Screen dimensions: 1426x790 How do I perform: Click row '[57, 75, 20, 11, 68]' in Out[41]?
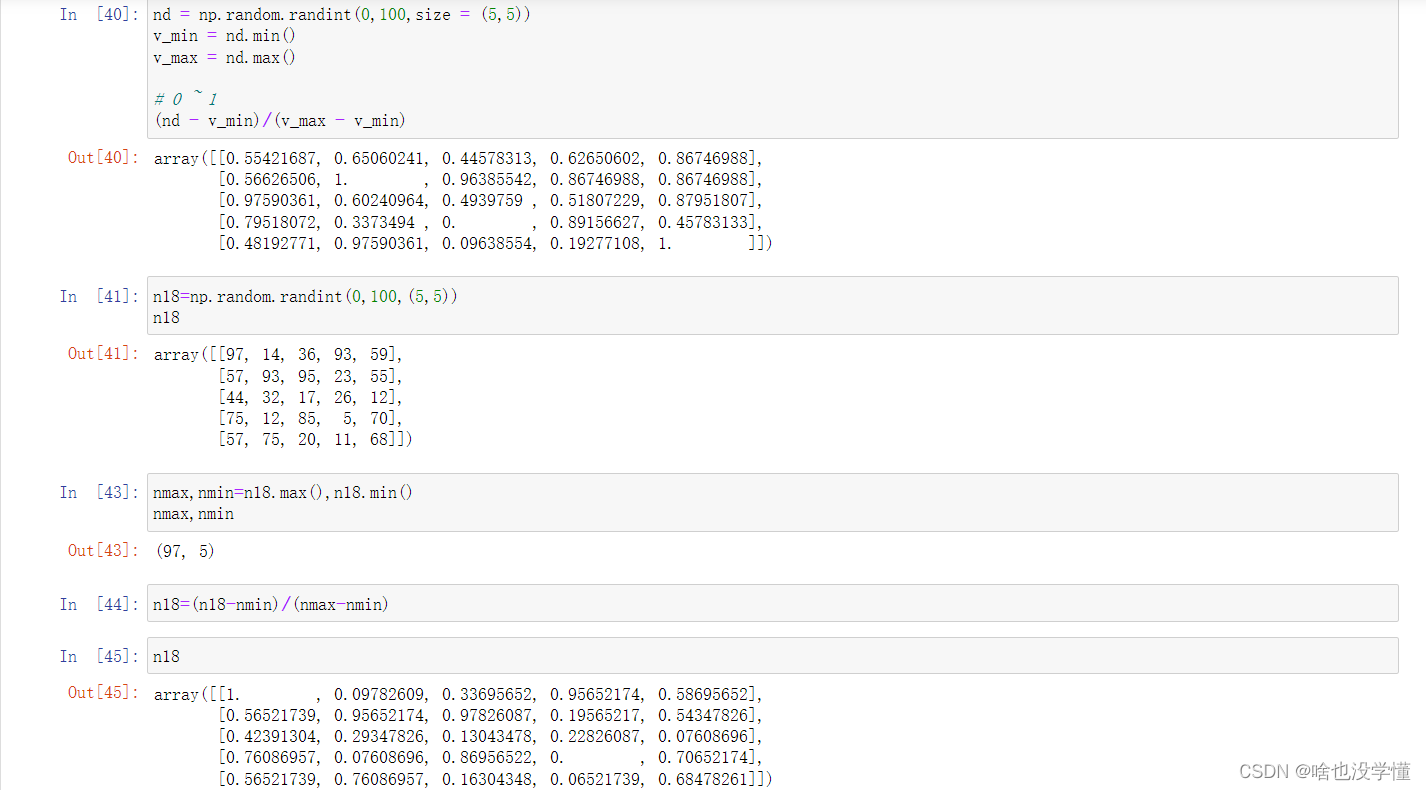pyautogui.click(x=310, y=439)
